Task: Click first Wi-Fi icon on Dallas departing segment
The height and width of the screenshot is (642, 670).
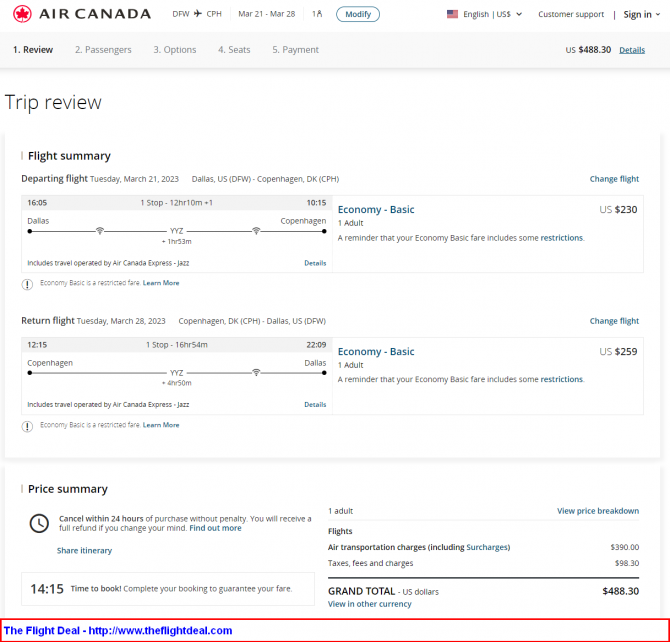Action: pyautogui.click(x=100, y=231)
